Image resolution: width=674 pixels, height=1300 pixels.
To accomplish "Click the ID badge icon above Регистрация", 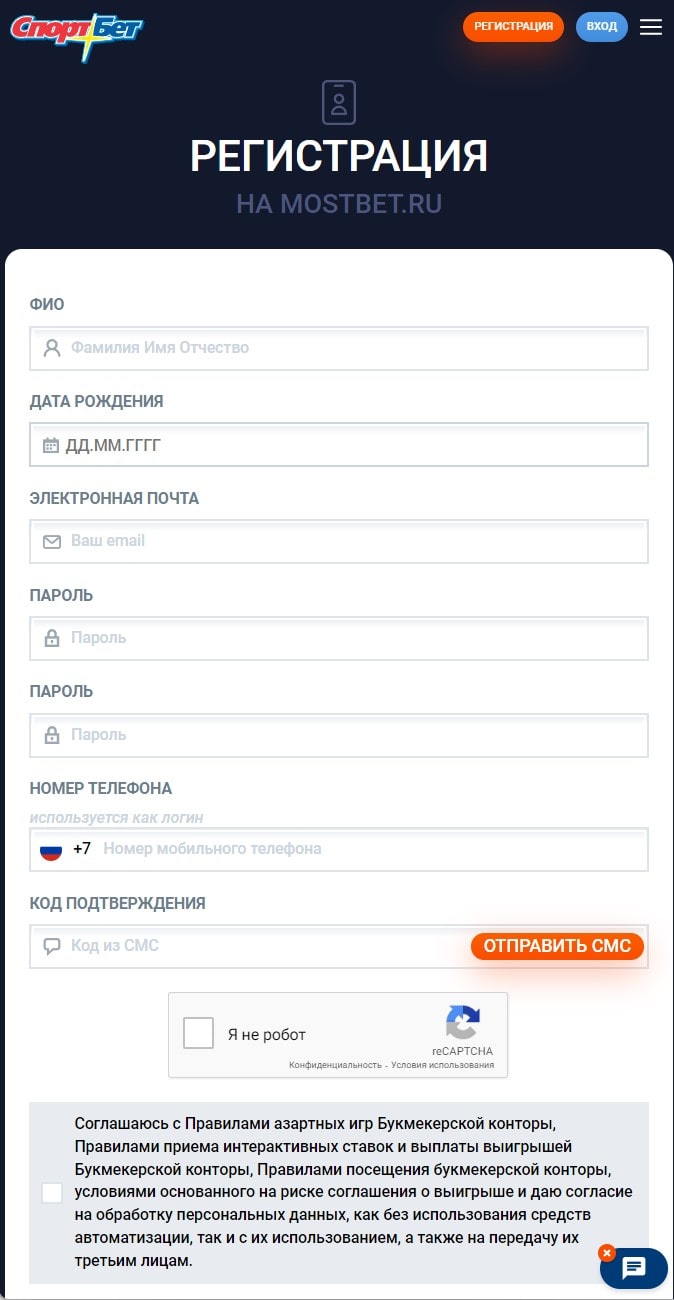I will (339, 102).
